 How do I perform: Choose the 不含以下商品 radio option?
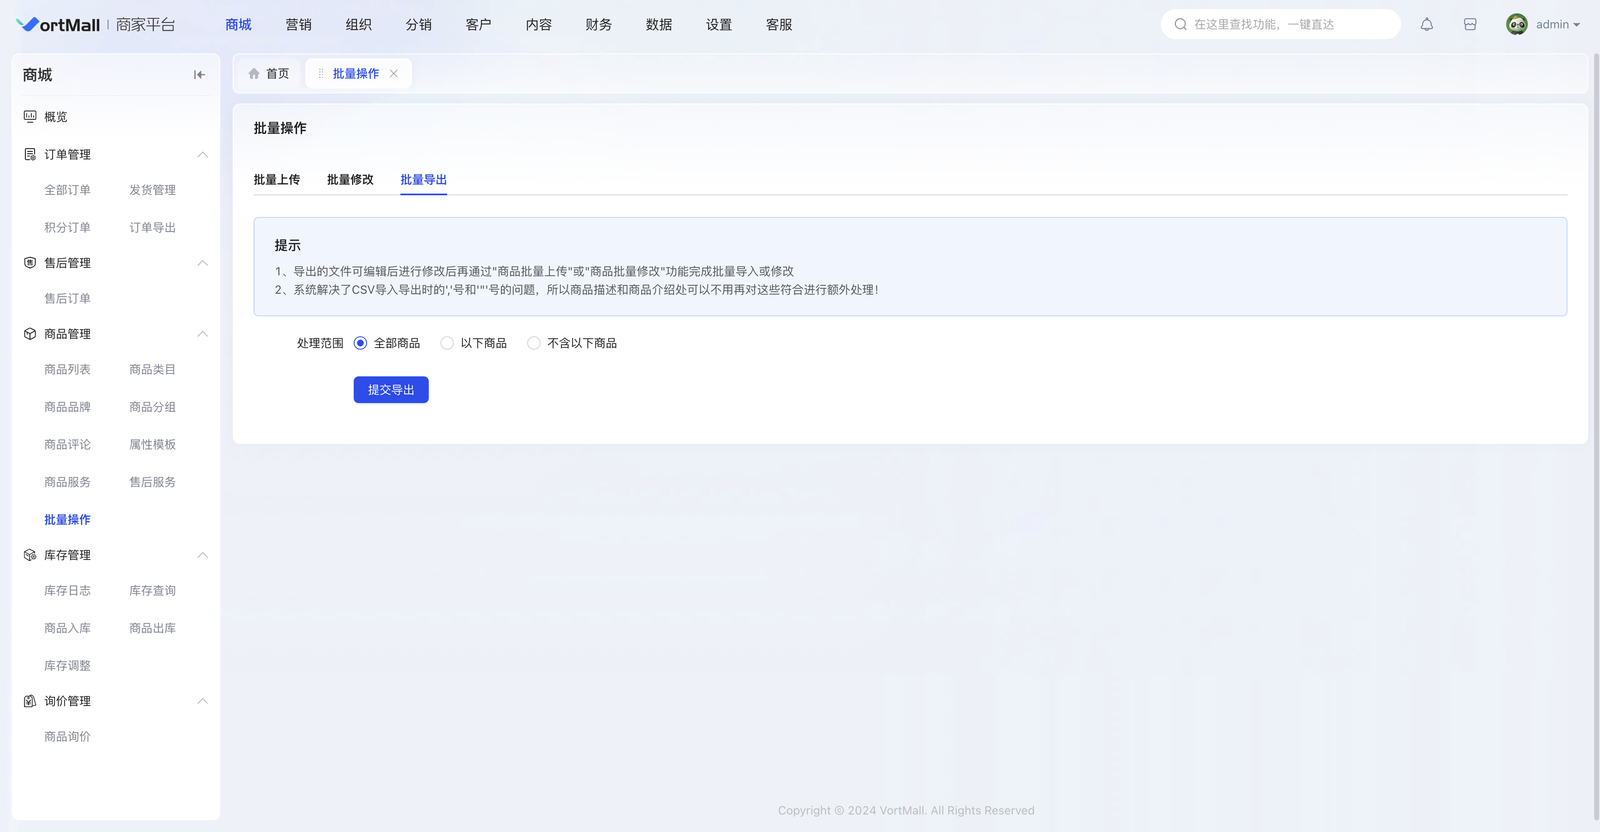coord(534,343)
